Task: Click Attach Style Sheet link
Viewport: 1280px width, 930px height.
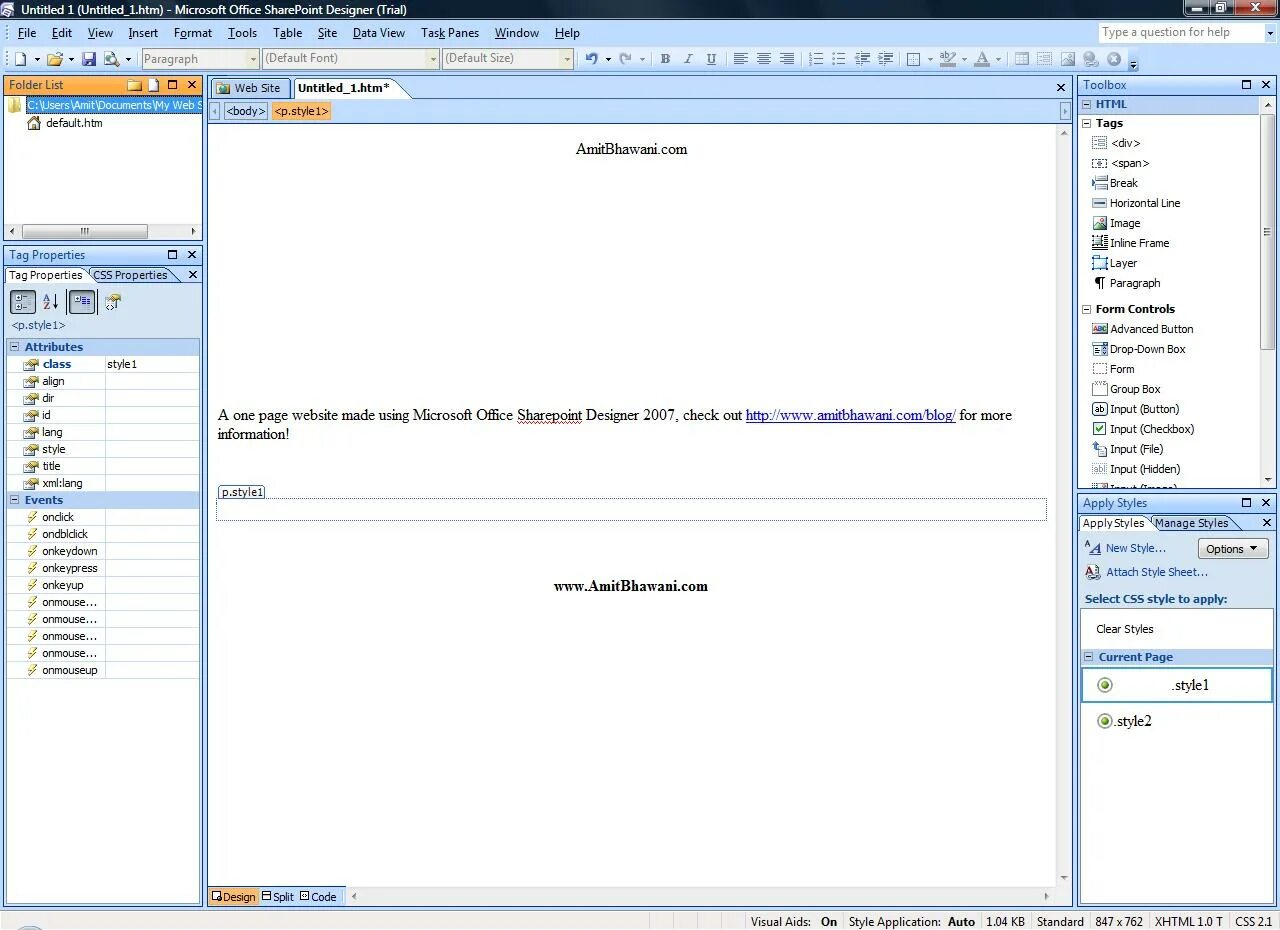Action: click(x=1156, y=572)
